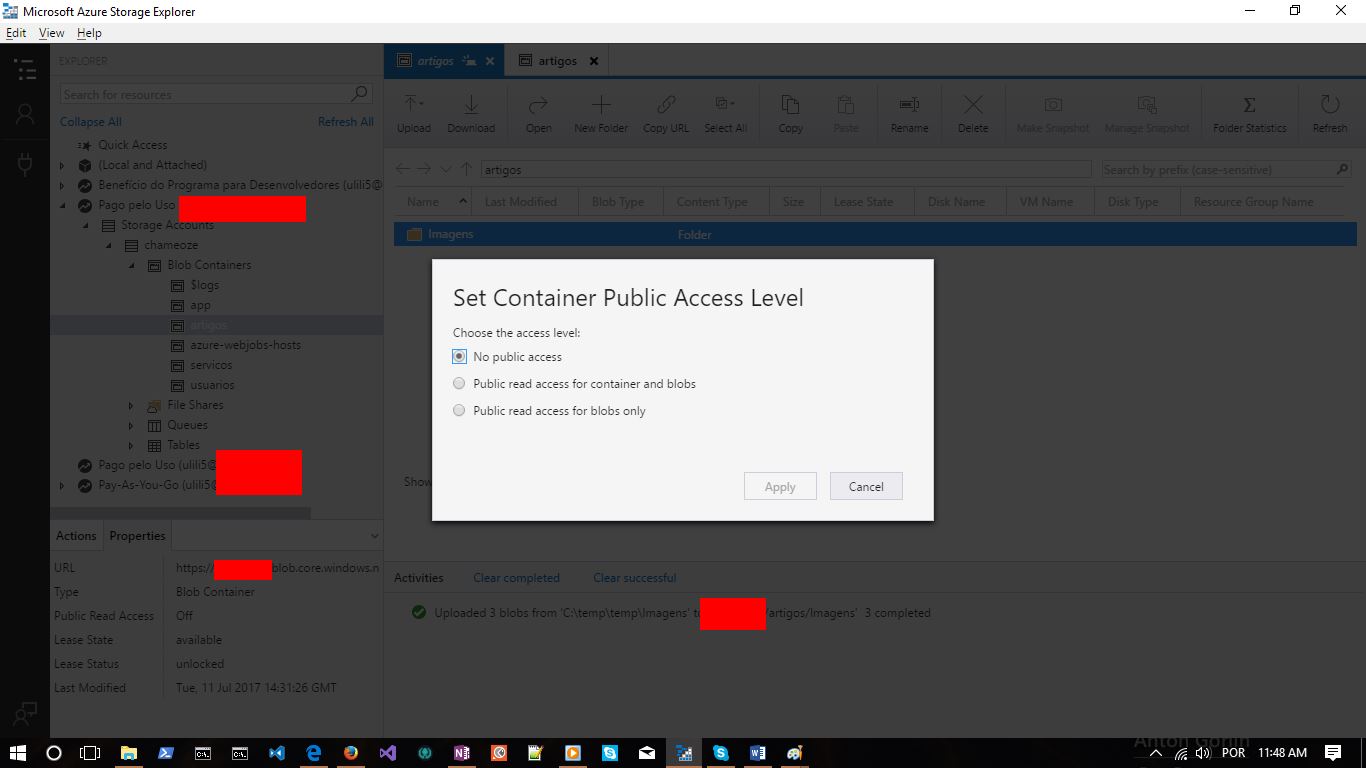
Task: Open the account management icon in sidebar
Action: click(x=25, y=114)
